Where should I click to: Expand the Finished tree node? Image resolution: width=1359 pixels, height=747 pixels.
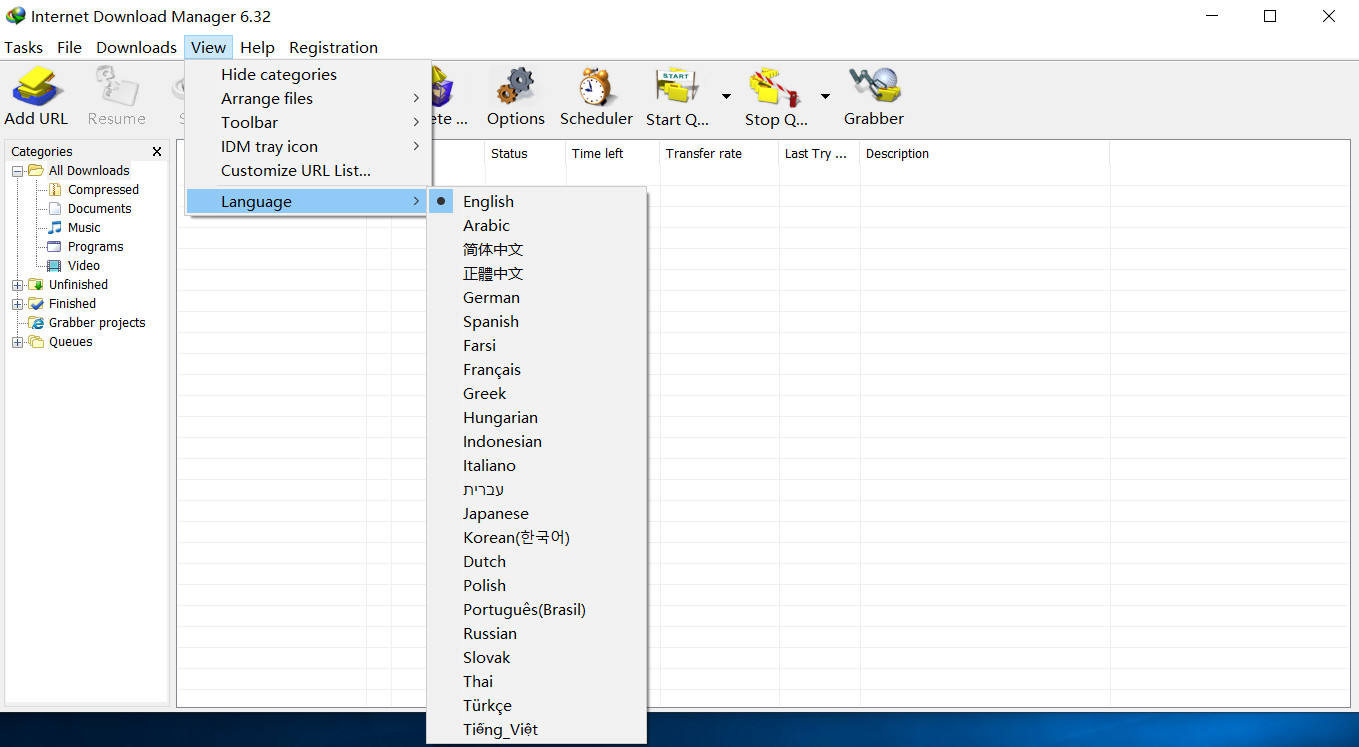pyautogui.click(x=17, y=304)
